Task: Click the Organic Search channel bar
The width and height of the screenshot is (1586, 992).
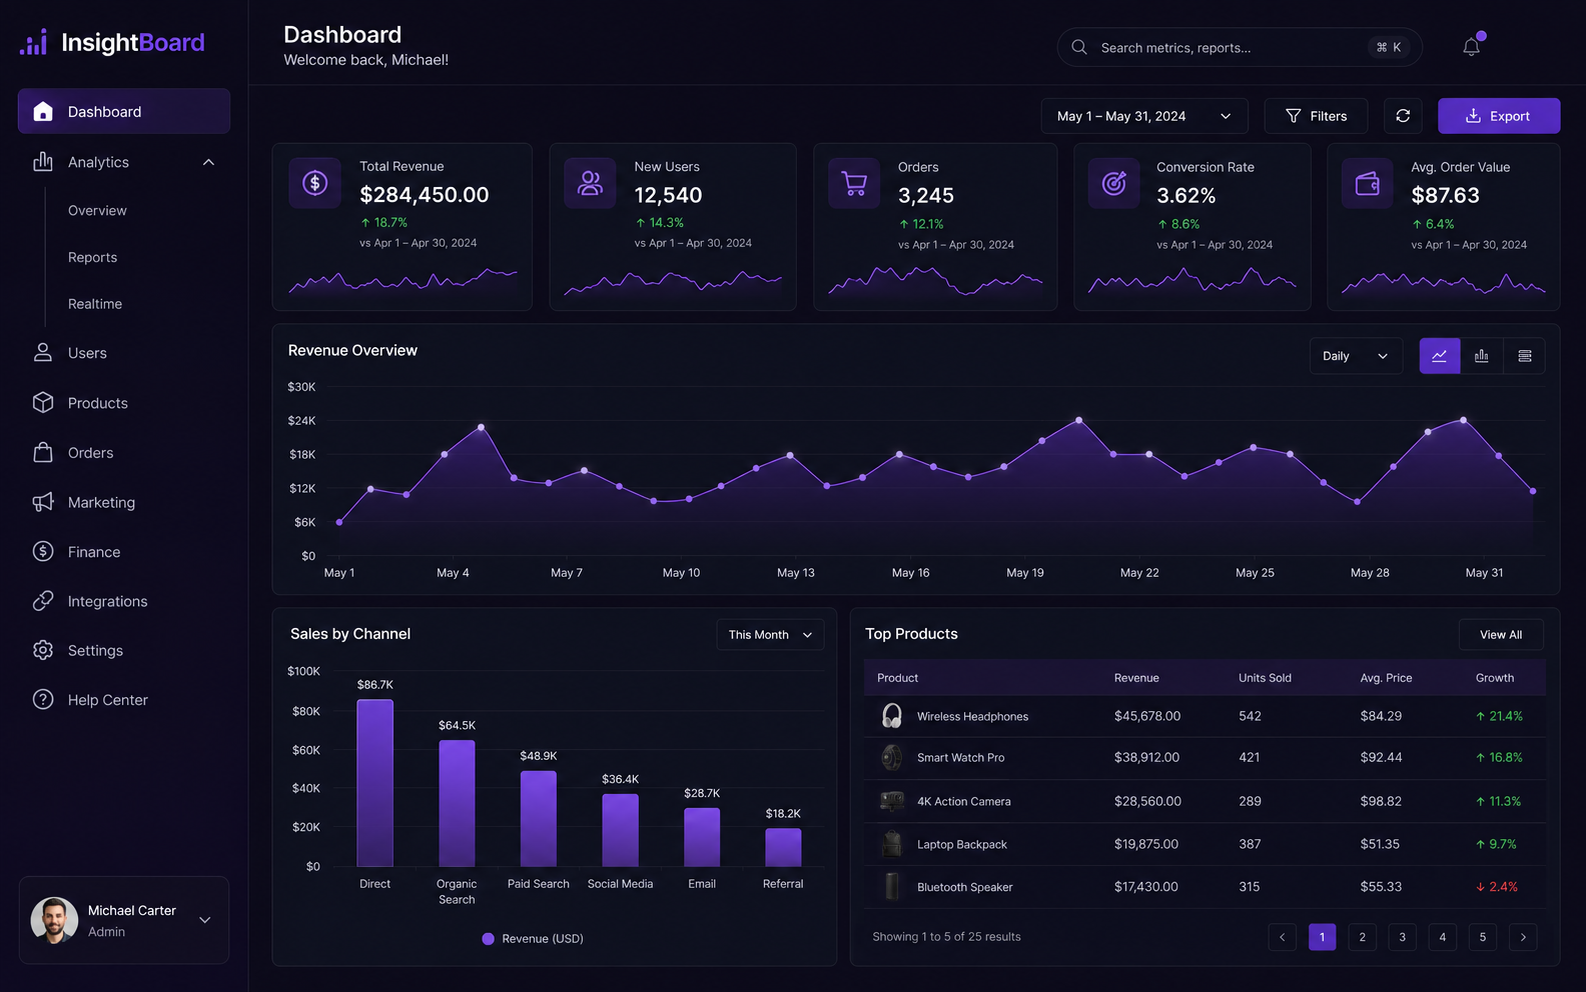Action: pos(457,803)
